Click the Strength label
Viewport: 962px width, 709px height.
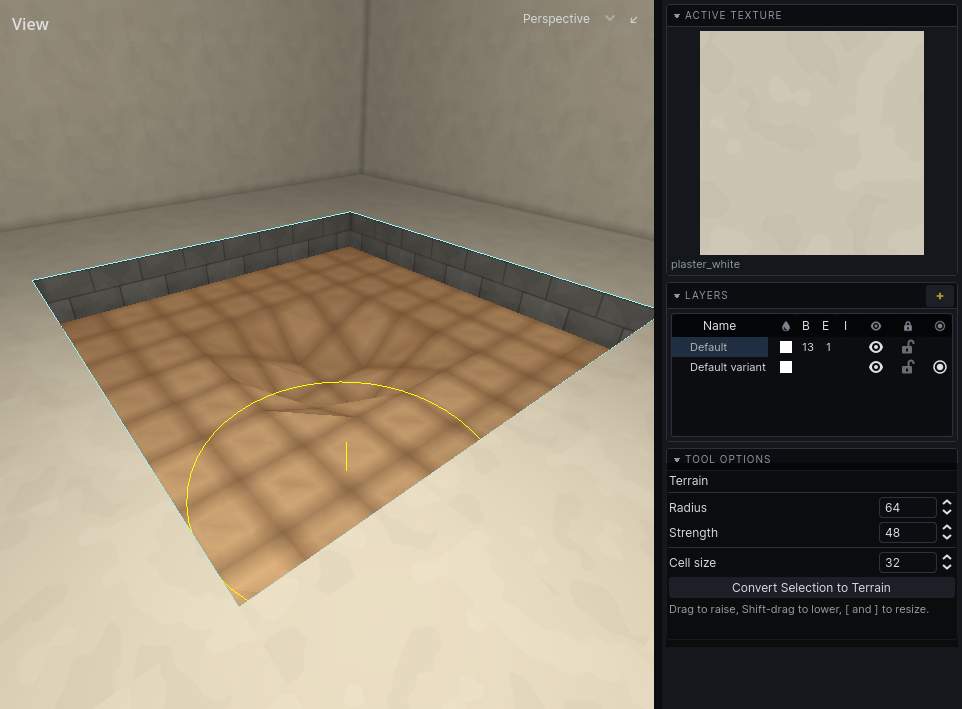click(x=693, y=533)
